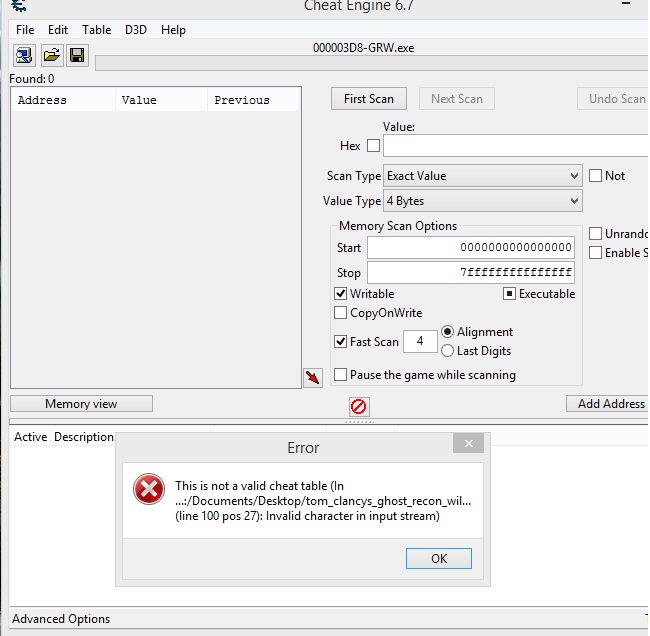Click the Start address field
650x636 pixels.
[471, 248]
